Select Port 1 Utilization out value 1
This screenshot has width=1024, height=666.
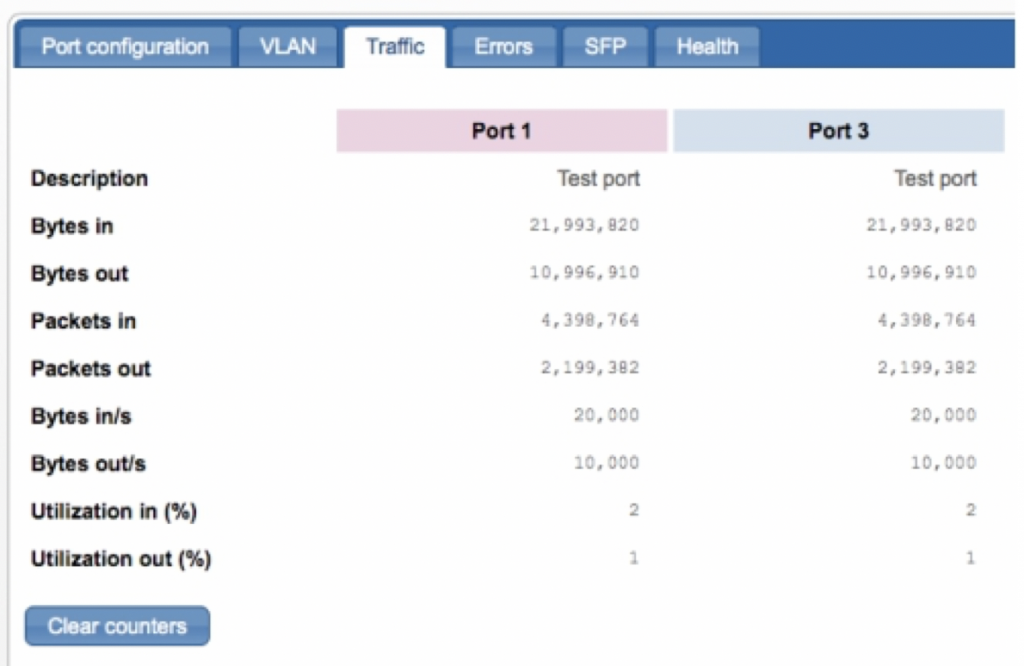point(633,558)
